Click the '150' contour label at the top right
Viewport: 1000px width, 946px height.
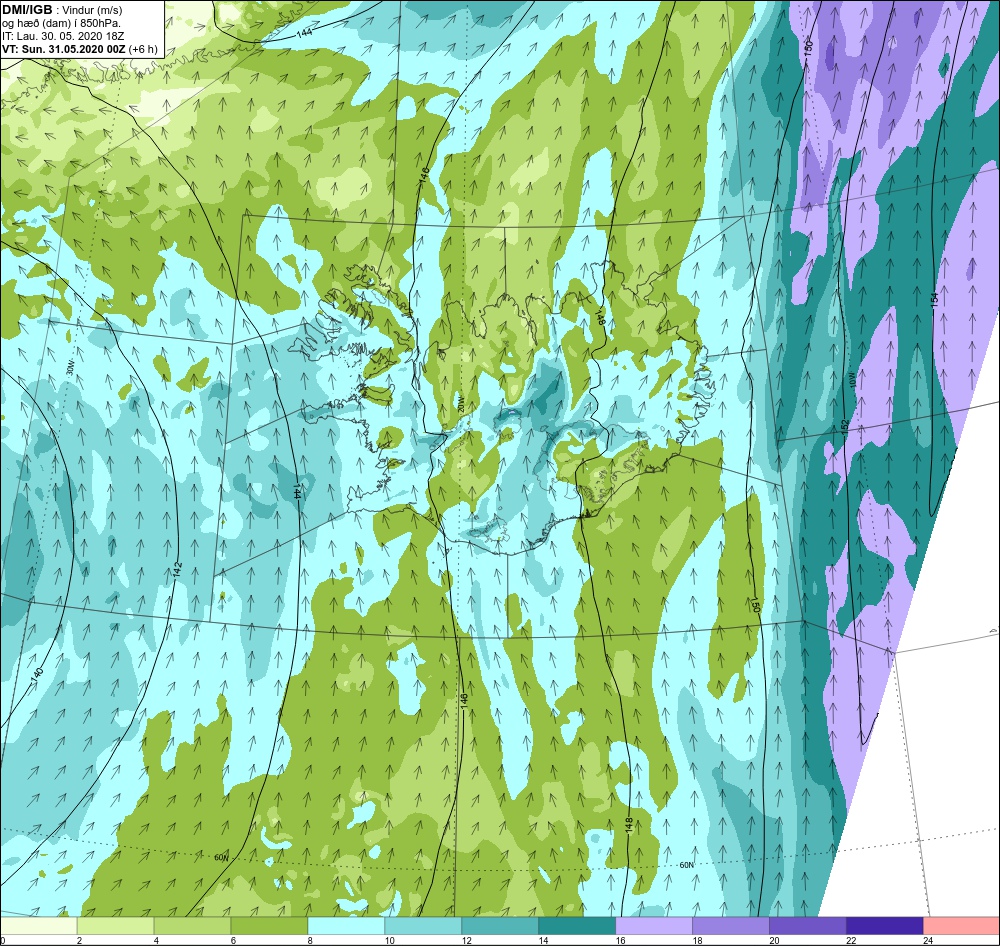[x=808, y=48]
